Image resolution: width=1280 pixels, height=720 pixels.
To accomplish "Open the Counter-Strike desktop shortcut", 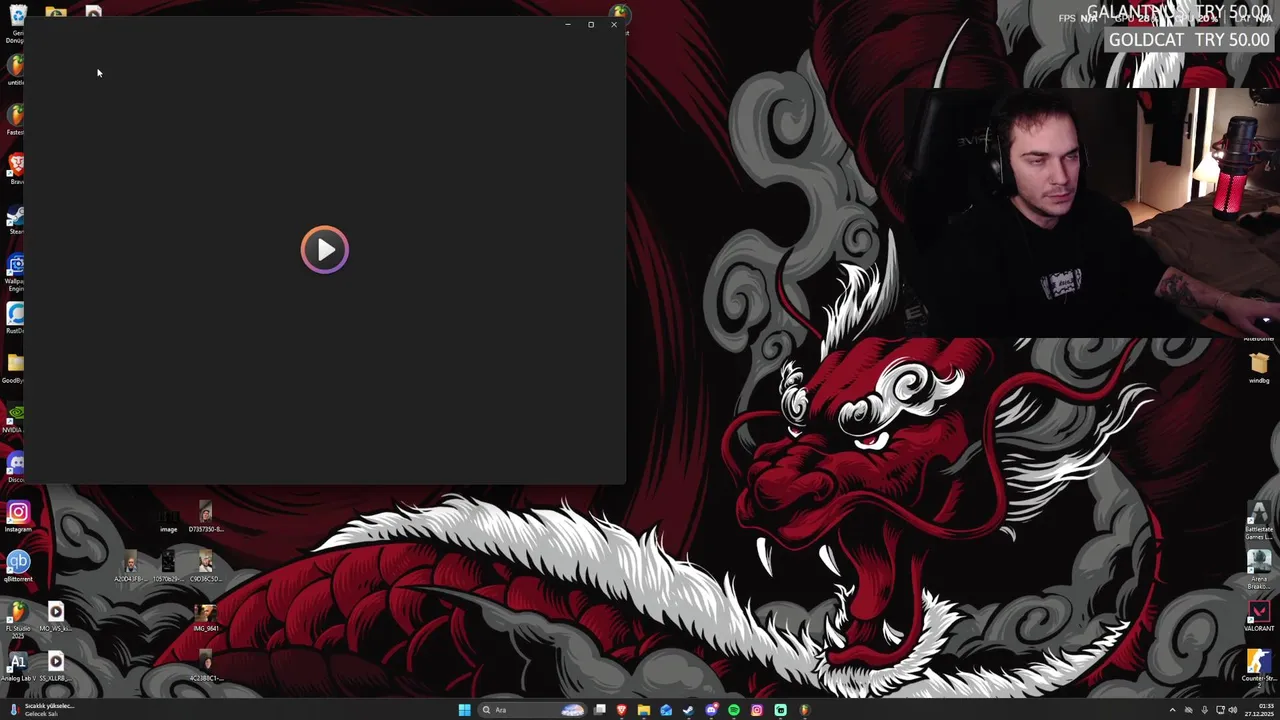I will (x=1259, y=667).
